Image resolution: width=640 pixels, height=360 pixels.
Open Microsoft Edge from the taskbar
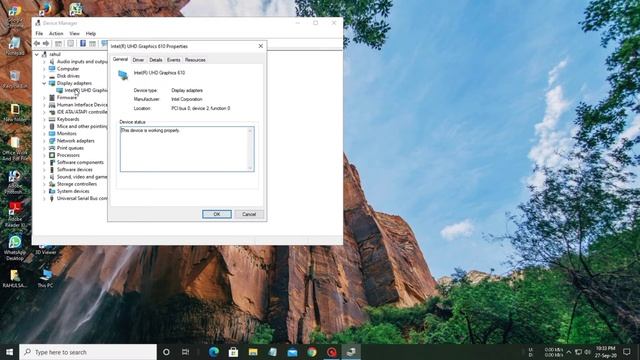point(213,352)
